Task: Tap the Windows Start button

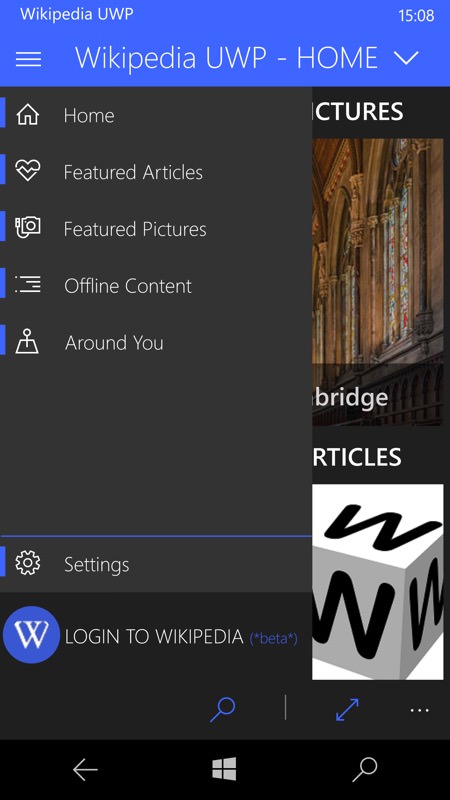Action: click(x=224, y=769)
